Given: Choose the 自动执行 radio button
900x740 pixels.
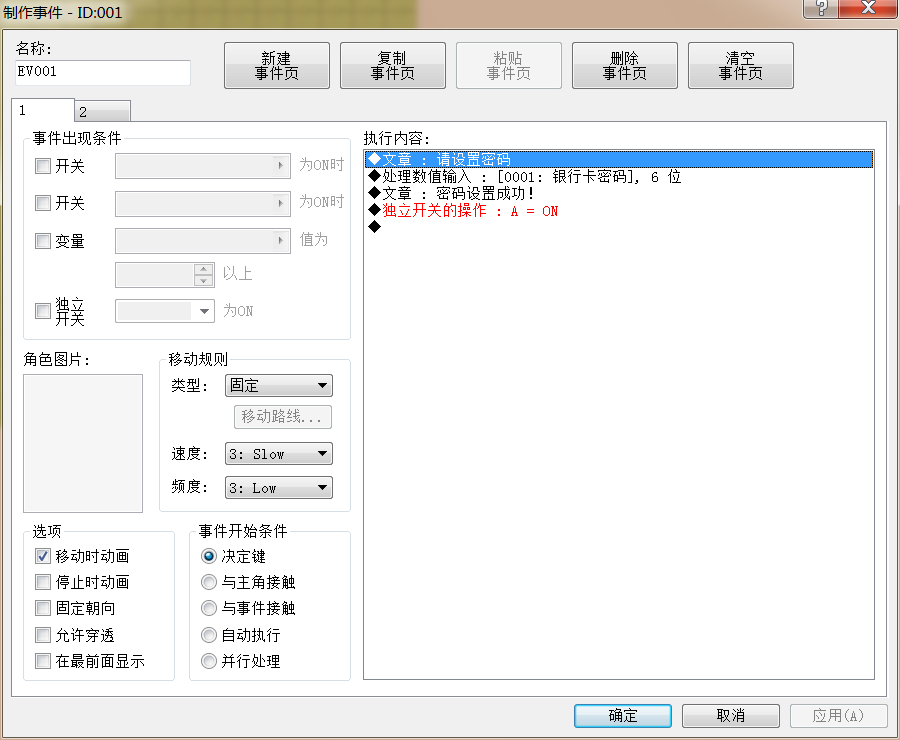Looking at the screenshot, I should 209,635.
